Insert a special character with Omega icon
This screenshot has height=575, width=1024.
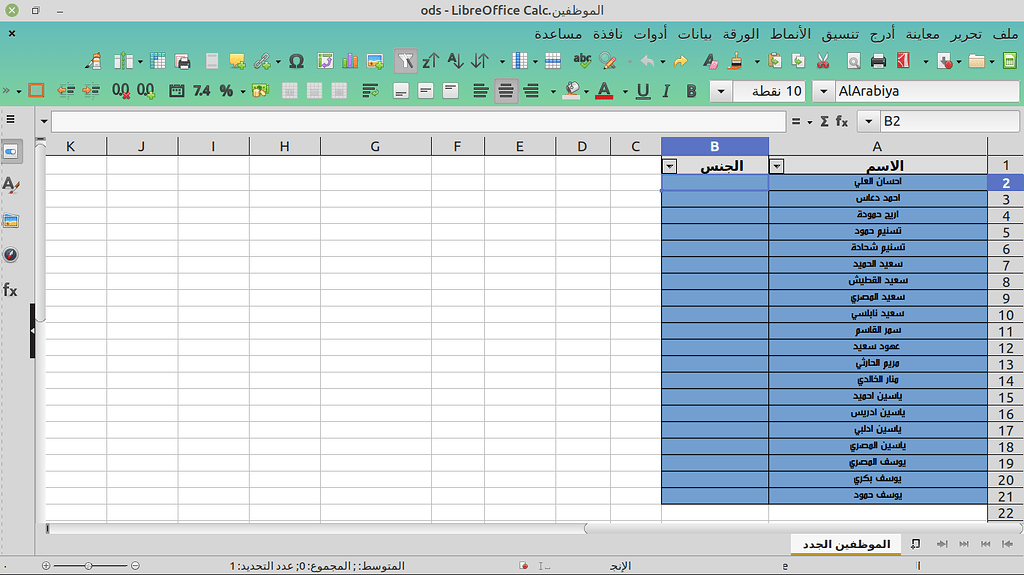click(x=296, y=61)
